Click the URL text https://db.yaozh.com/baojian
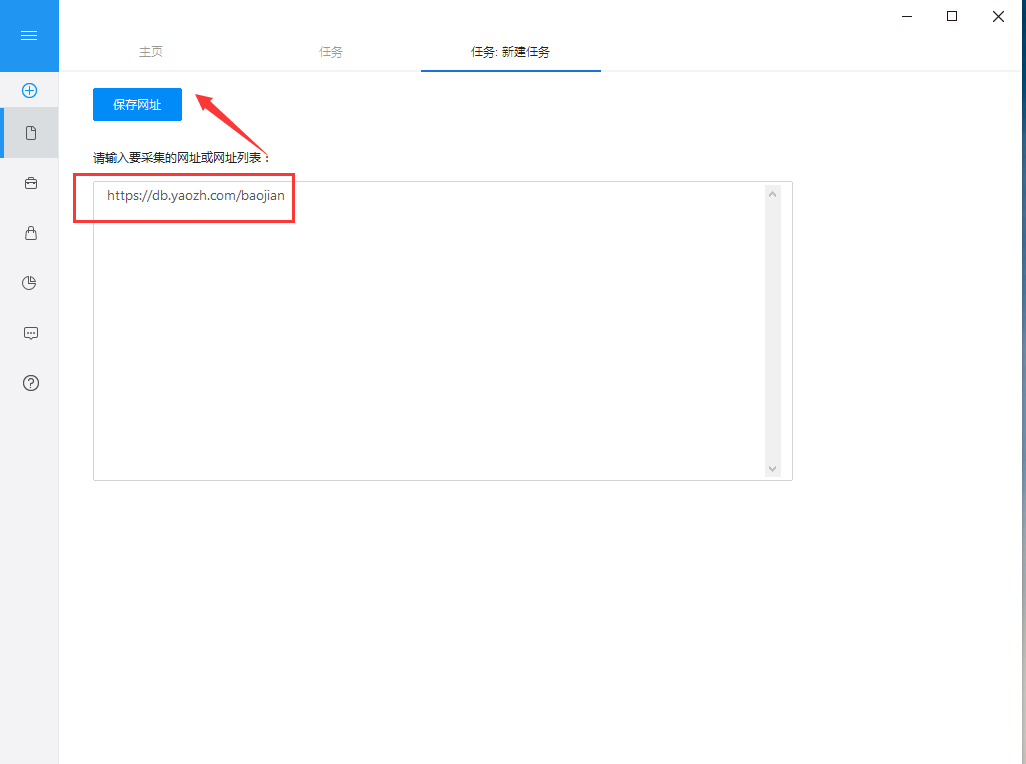The image size is (1026, 764). 196,196
